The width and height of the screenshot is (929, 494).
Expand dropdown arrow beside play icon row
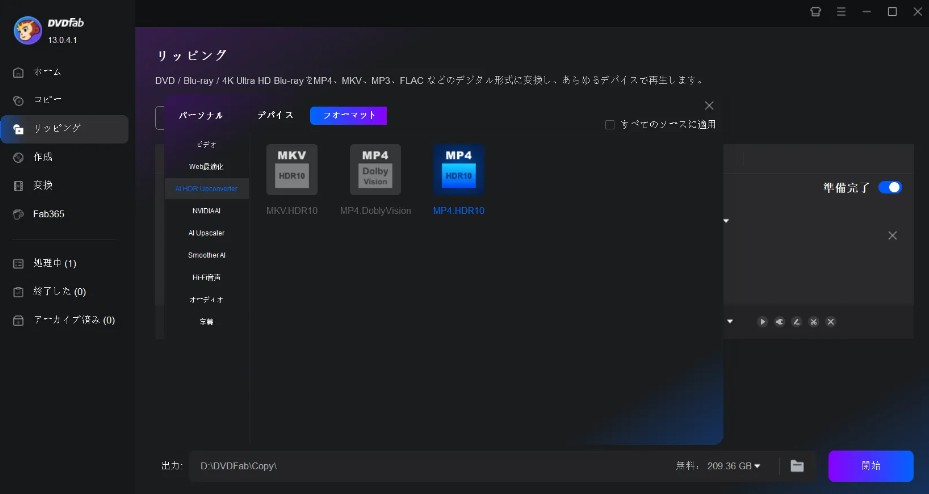point(730,322)
